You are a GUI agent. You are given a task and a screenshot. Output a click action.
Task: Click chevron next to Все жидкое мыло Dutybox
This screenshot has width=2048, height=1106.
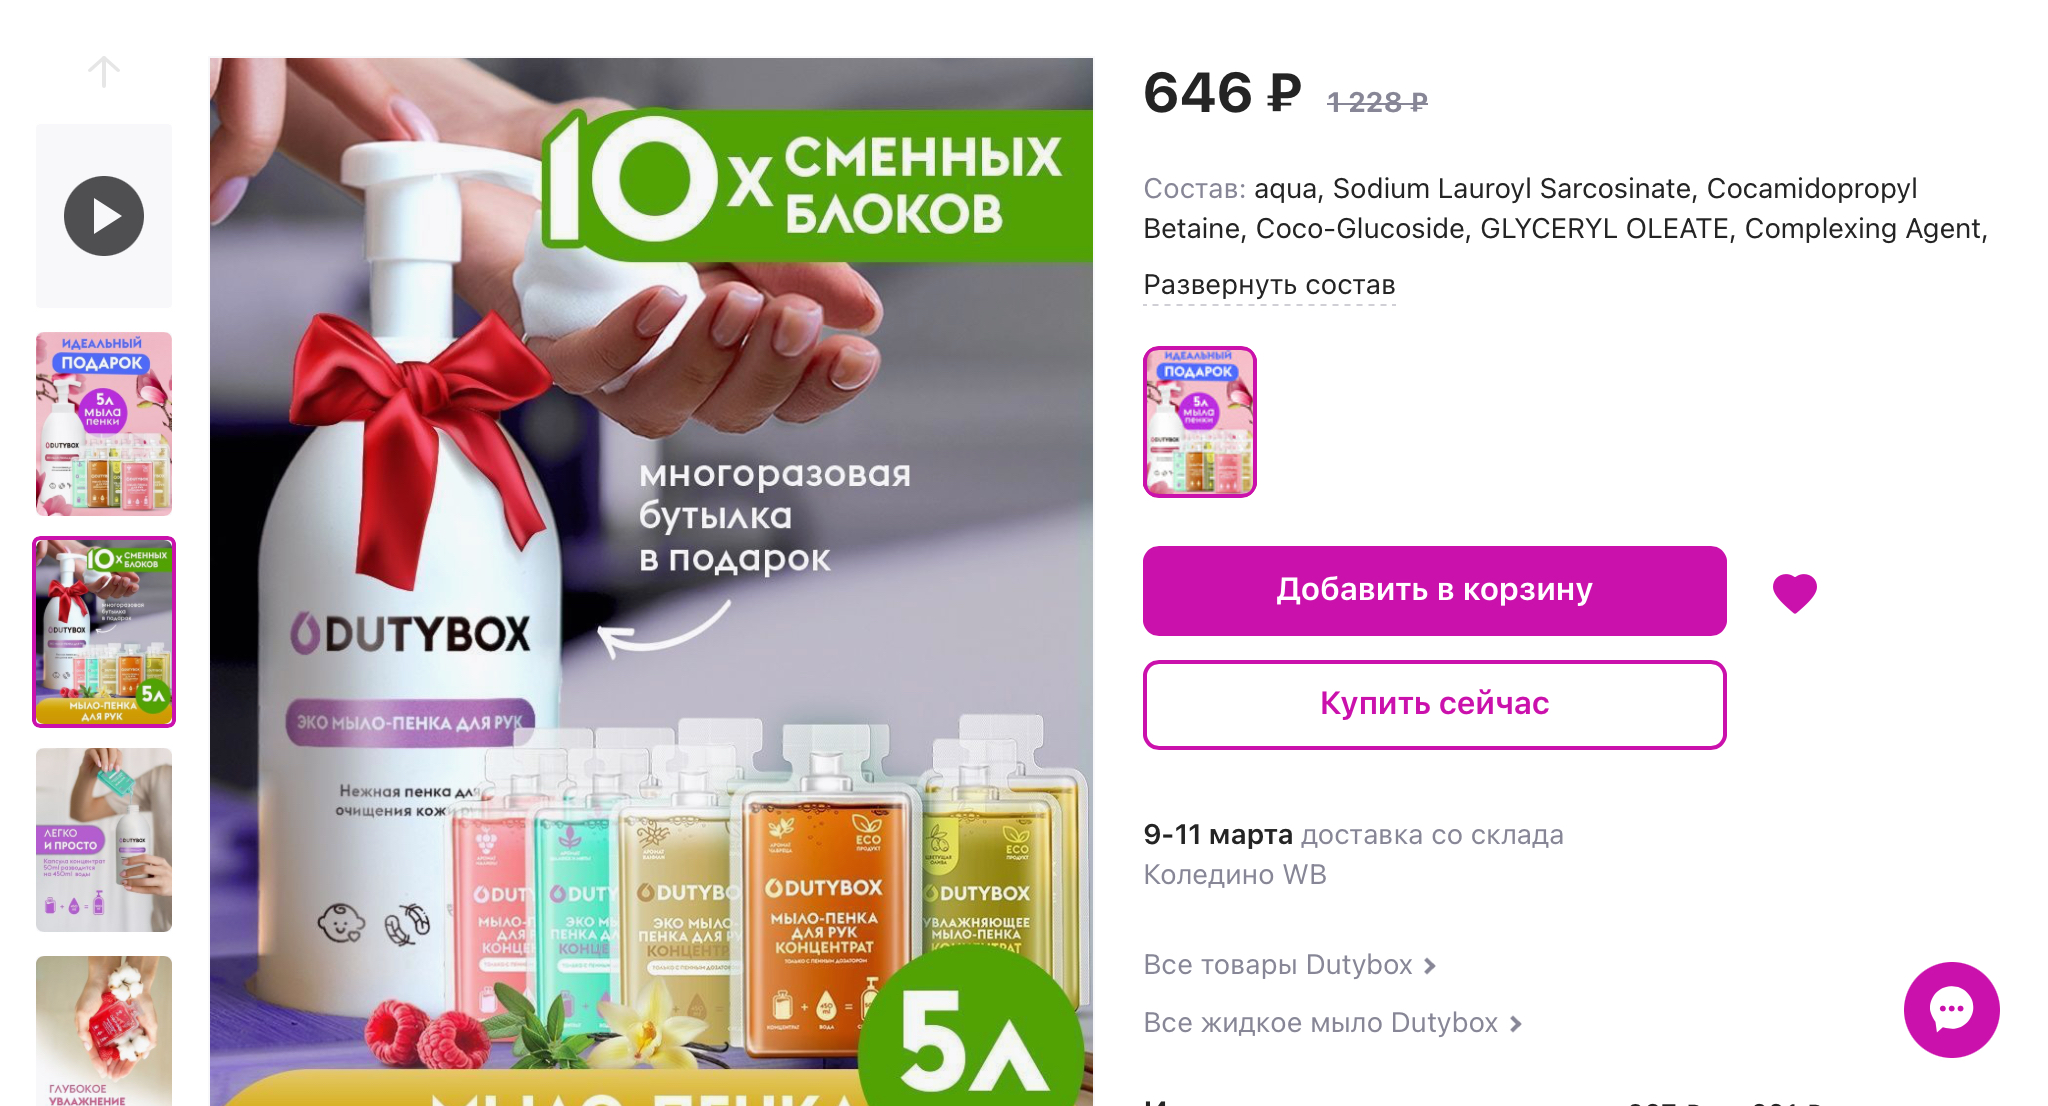[1516, 1024]
